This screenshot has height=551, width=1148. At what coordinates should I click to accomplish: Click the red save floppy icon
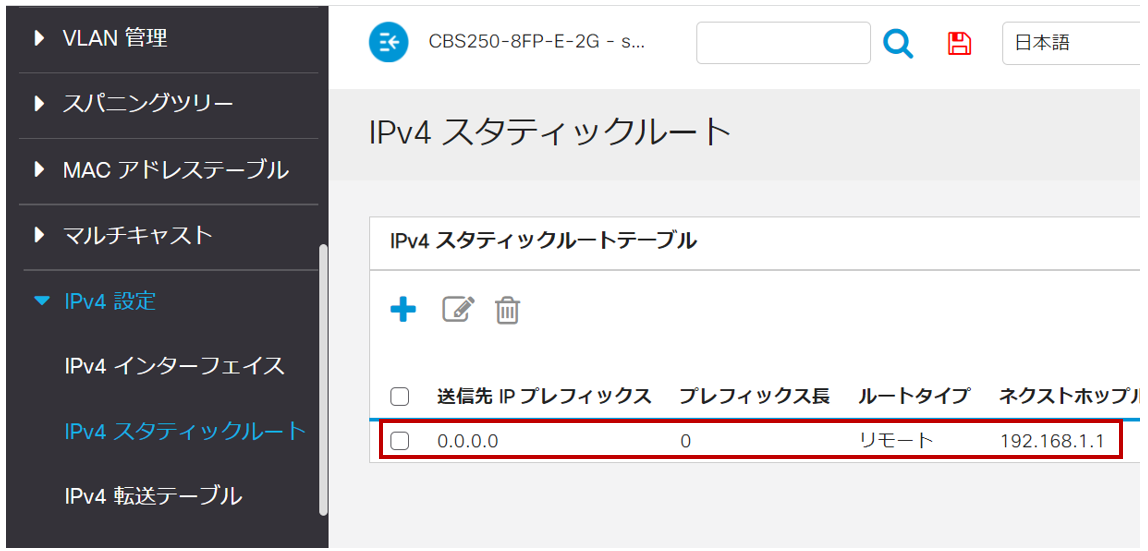959,43
